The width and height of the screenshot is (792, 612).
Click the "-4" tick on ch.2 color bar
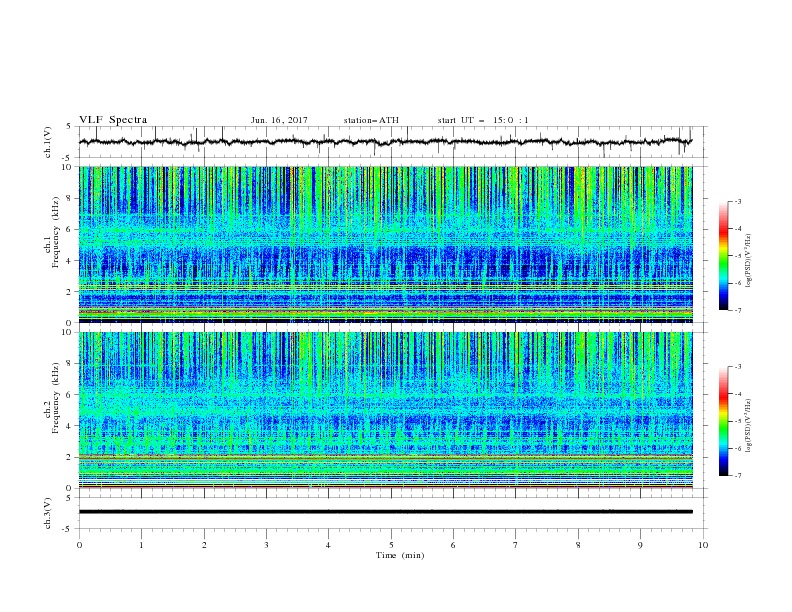pyautogui.click(x=737, y=394)
